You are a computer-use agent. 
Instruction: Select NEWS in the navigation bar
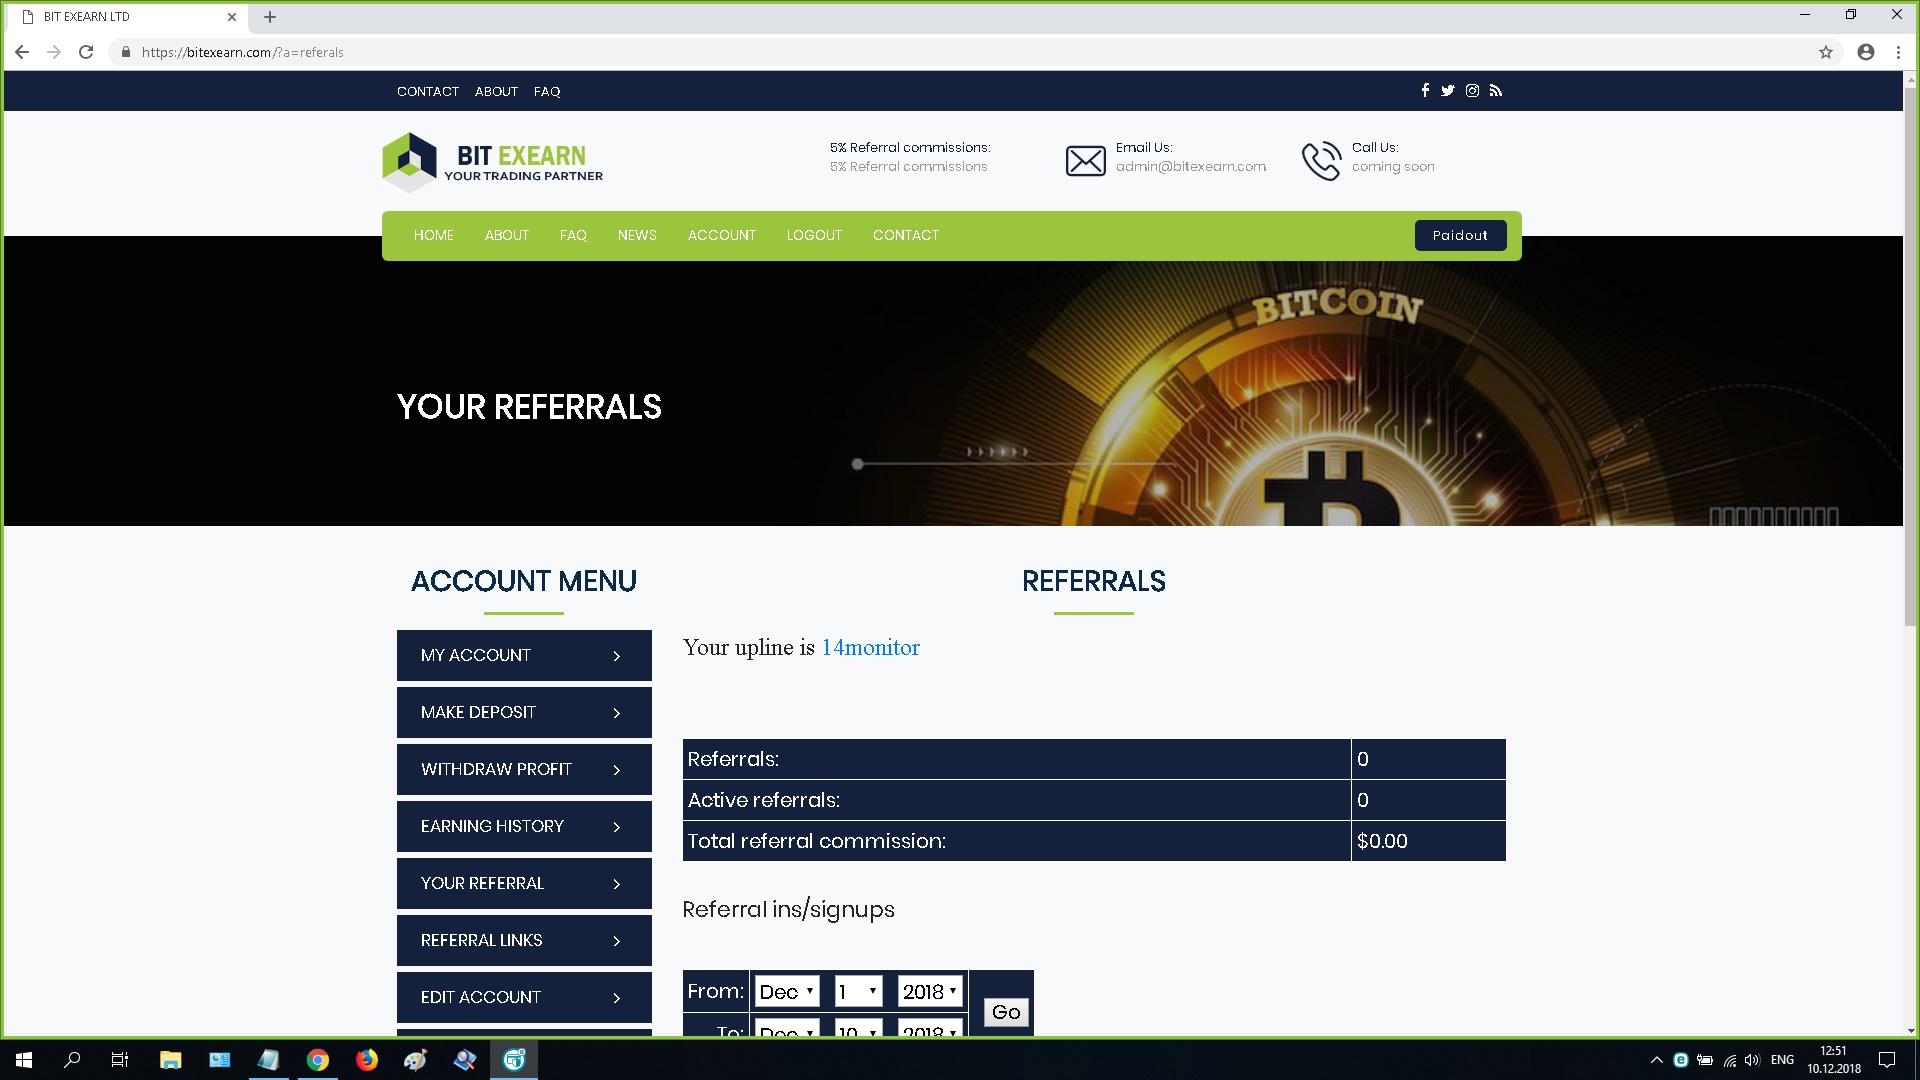click(637, 235)
